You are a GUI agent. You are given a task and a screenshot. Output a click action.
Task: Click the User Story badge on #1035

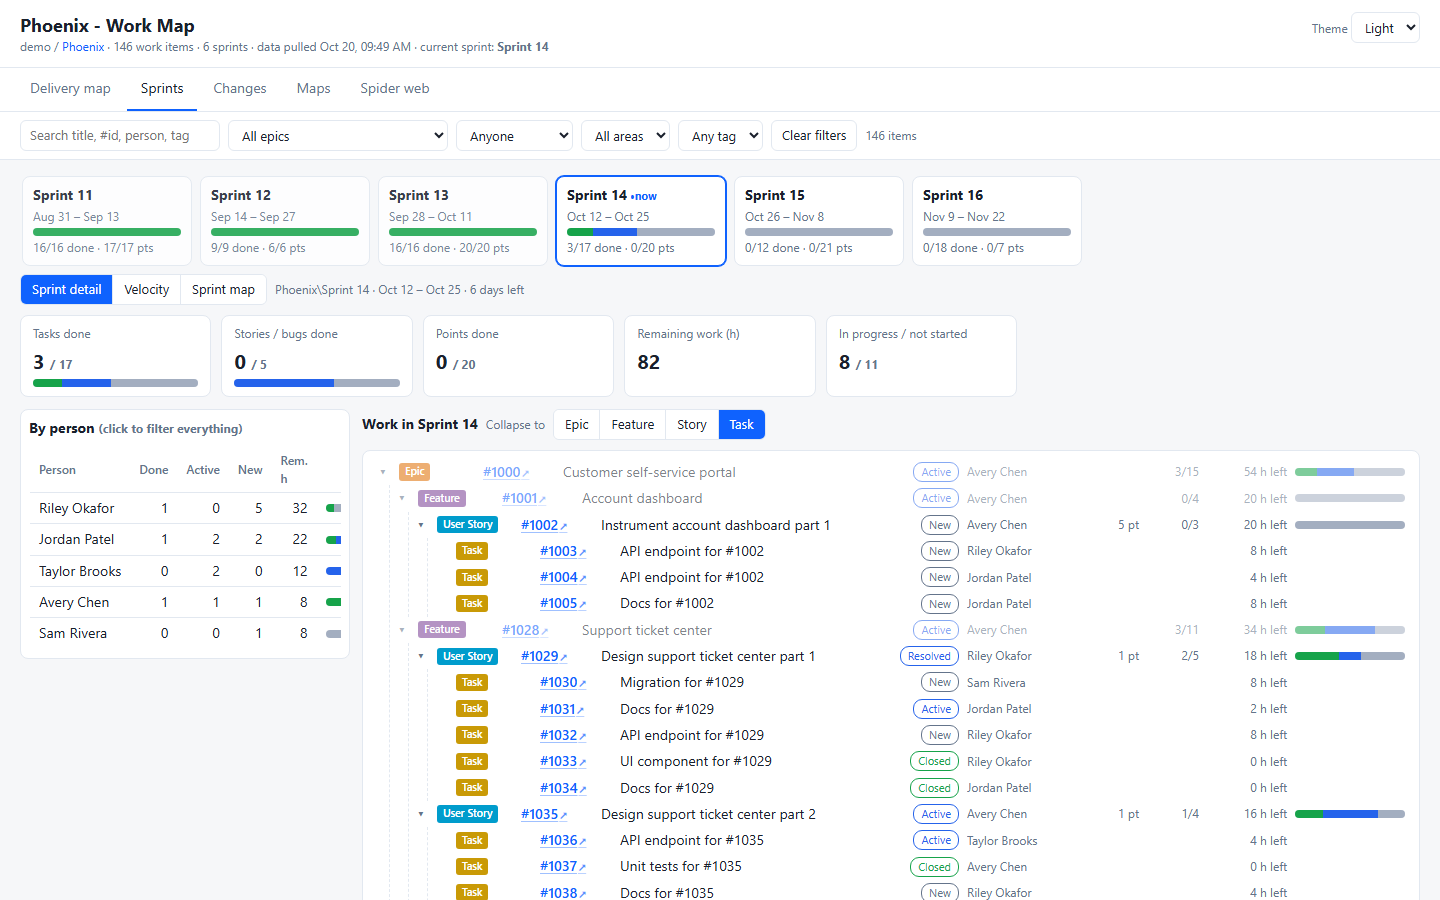[x=468, y=814]
